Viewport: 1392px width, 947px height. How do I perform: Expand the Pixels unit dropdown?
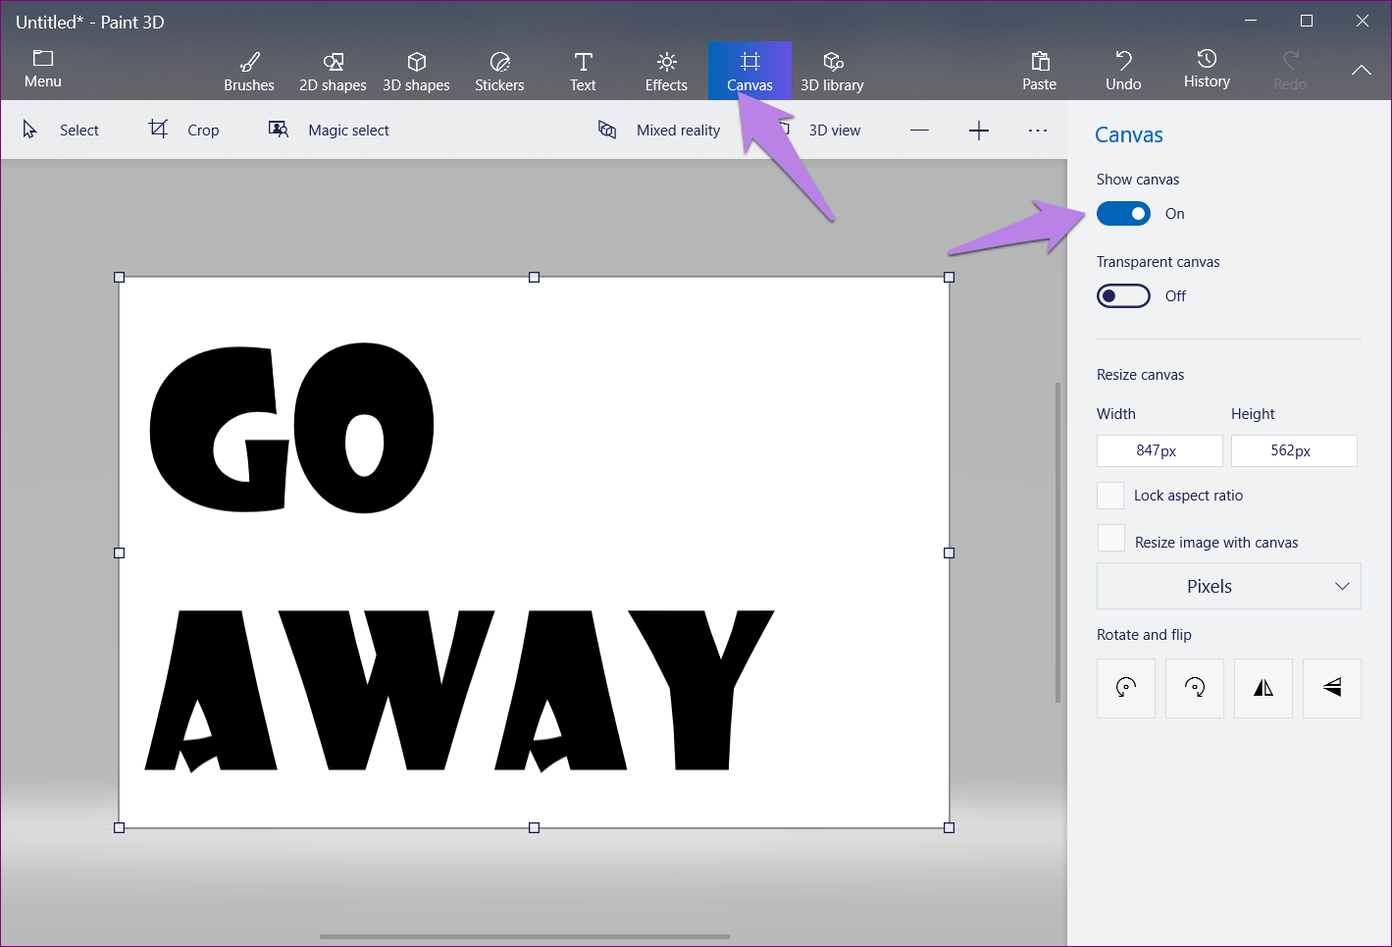click(x=1228, y=586)
